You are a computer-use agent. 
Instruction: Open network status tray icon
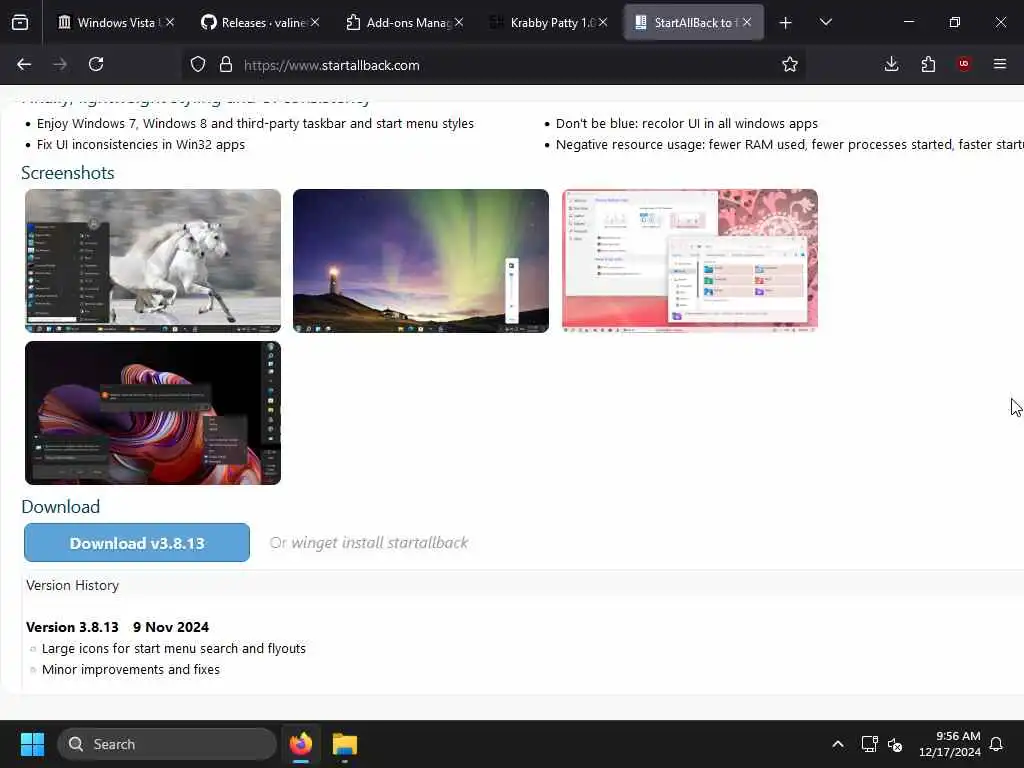coord(869,744)
